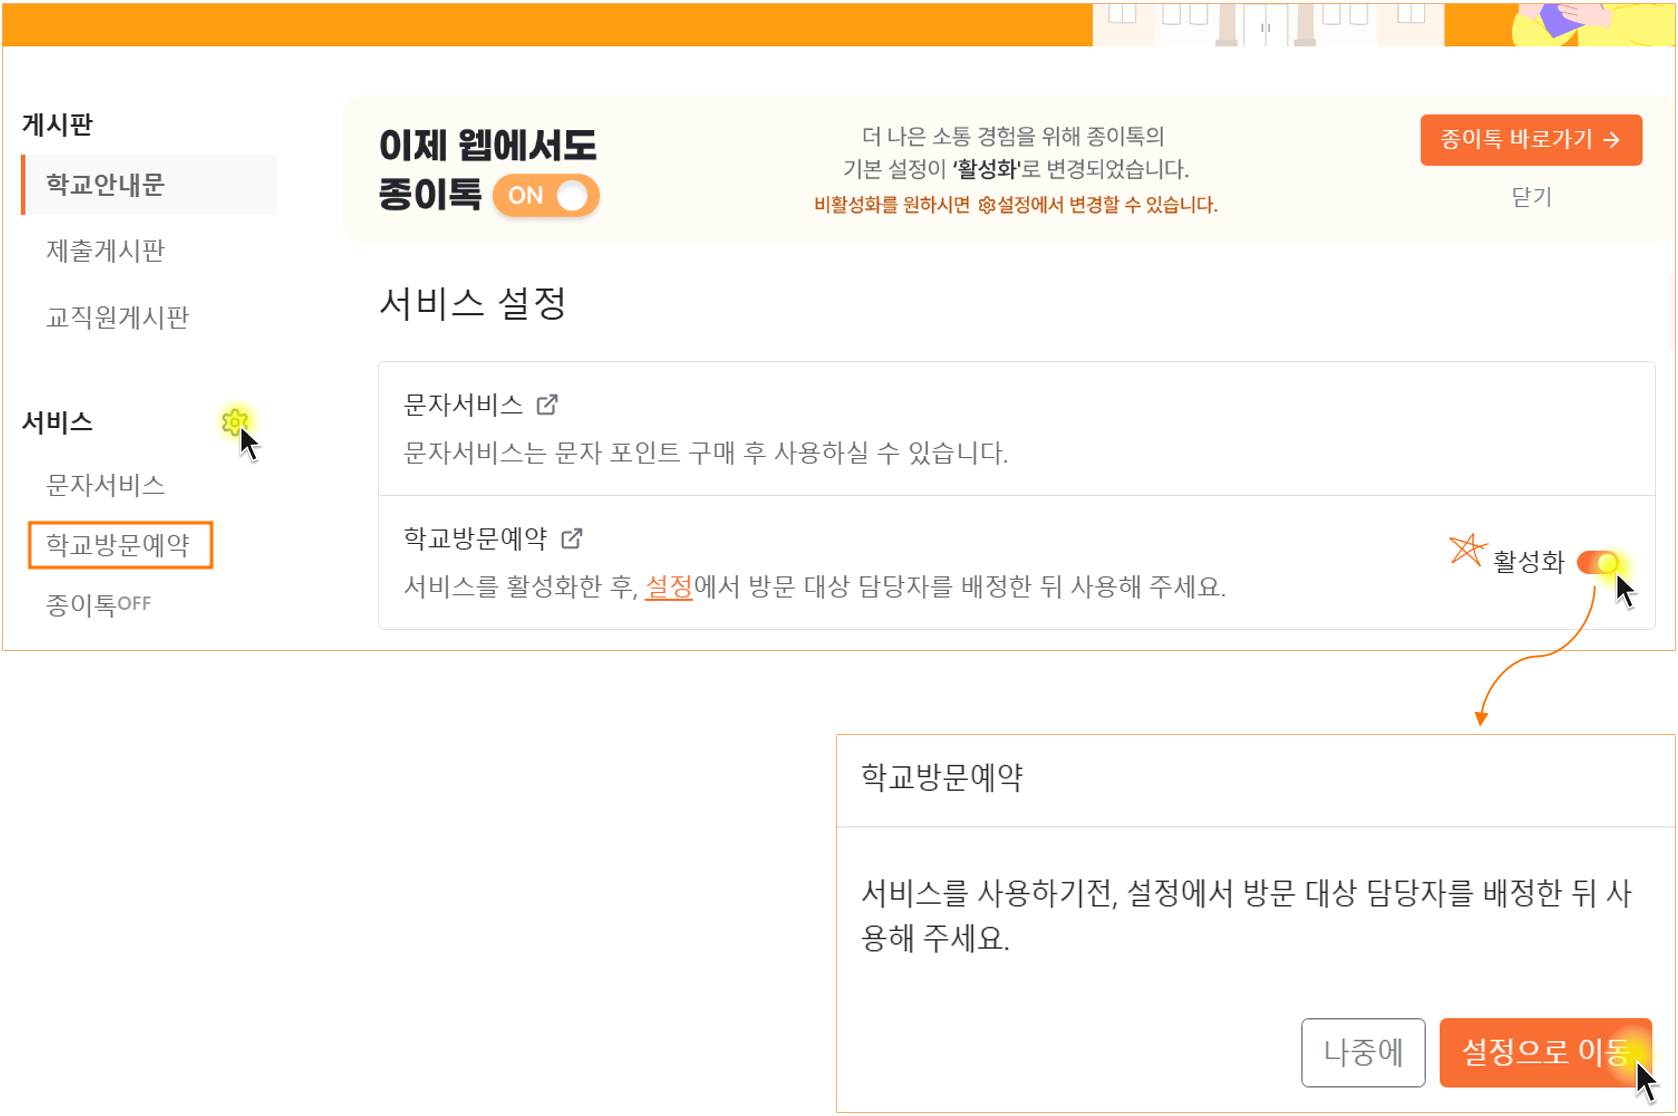The width and height of the screenshot is (1678, 1116).
Task: Click the 학교방문예약 dialog title
Action: [942, 778]
